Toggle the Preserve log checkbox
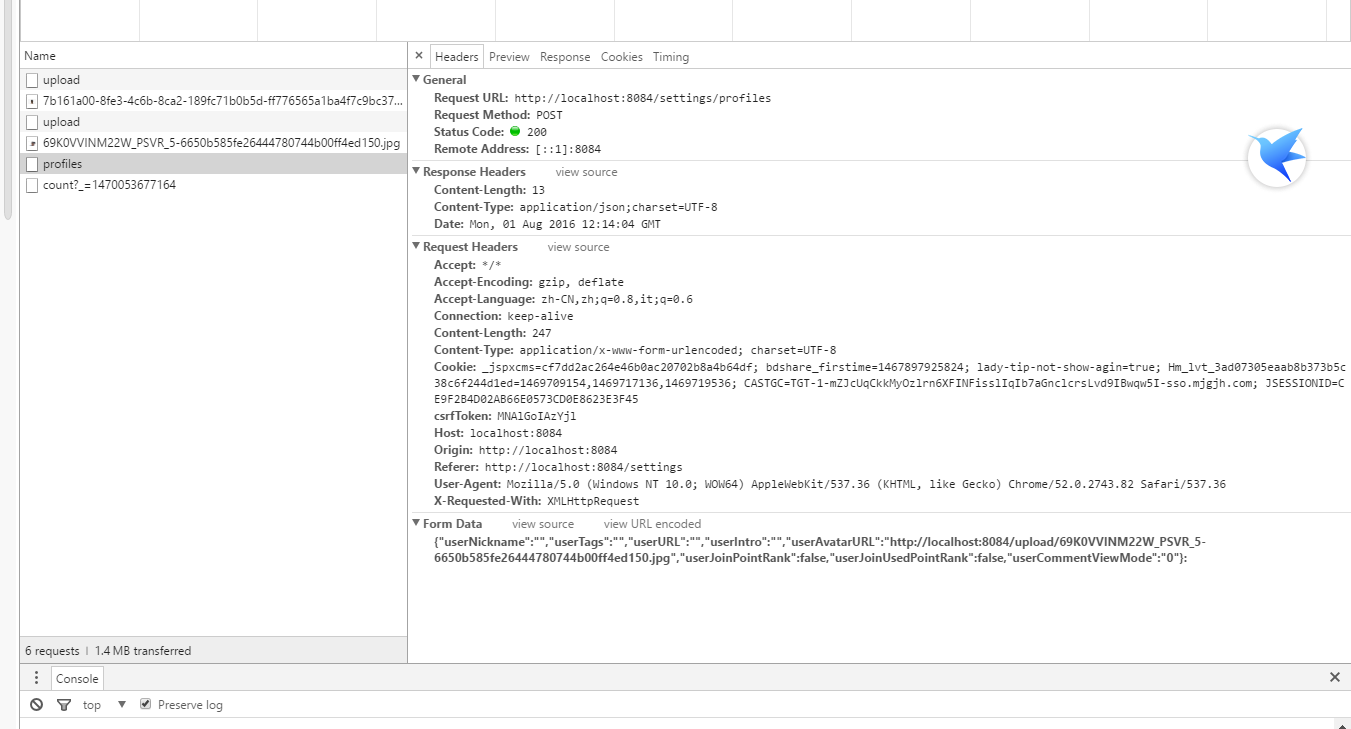The height and width of the screenshot is (729, 1351). [146, 705]
